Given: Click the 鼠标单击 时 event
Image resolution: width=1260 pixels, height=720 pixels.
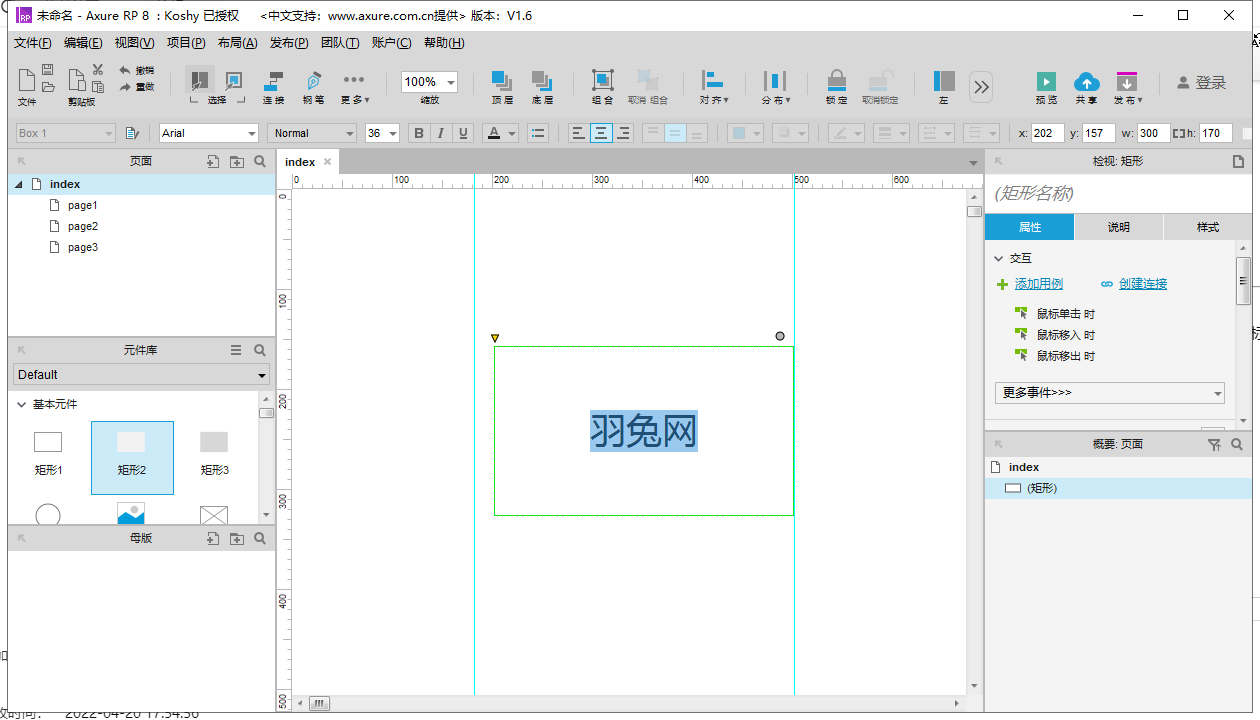Looking at the screenshot, I should coord(1066,314).
